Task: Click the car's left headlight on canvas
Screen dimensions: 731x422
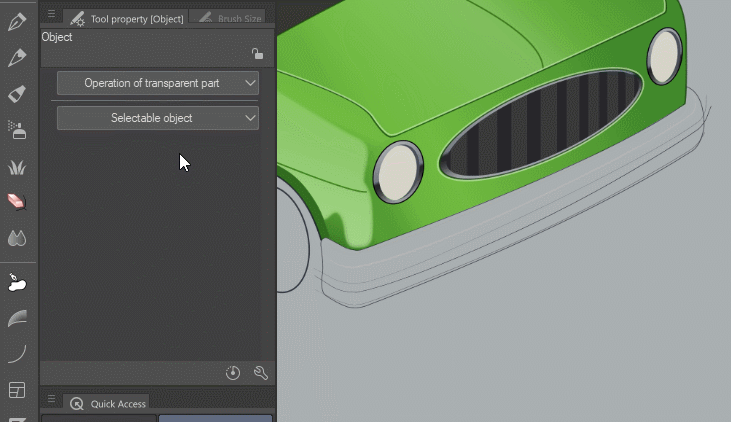Action: click(x=398, y=171)
